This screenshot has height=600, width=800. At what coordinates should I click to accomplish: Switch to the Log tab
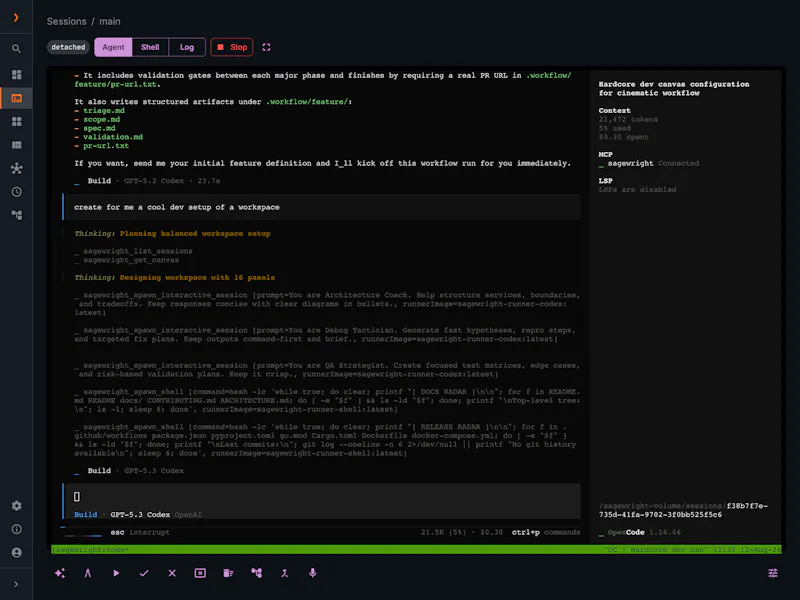[187, 47]
